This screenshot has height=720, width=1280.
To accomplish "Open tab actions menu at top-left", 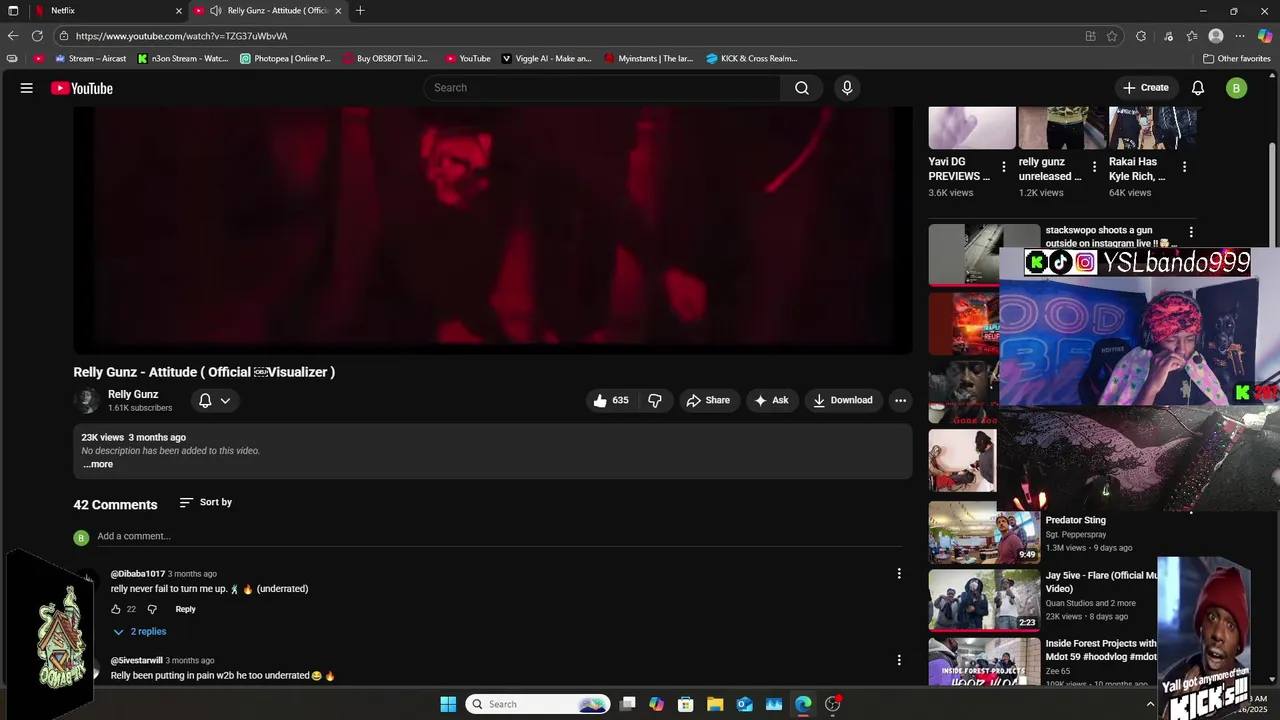I will 13,11.
